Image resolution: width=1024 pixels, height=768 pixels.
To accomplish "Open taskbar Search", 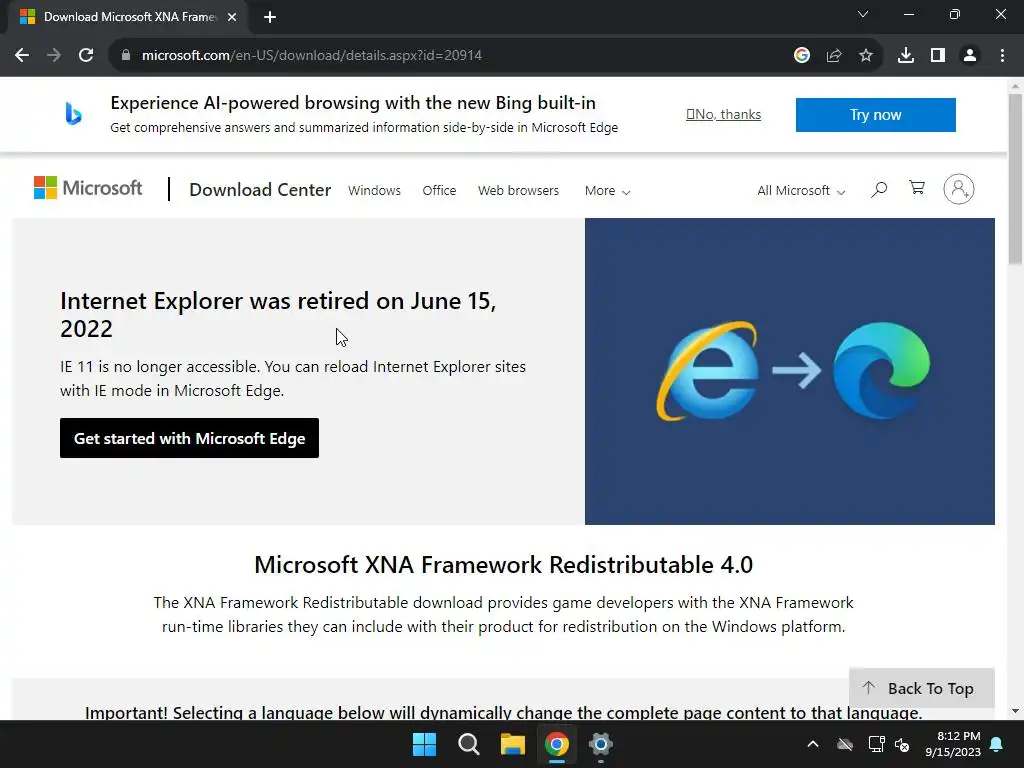I will click(469, 744).
